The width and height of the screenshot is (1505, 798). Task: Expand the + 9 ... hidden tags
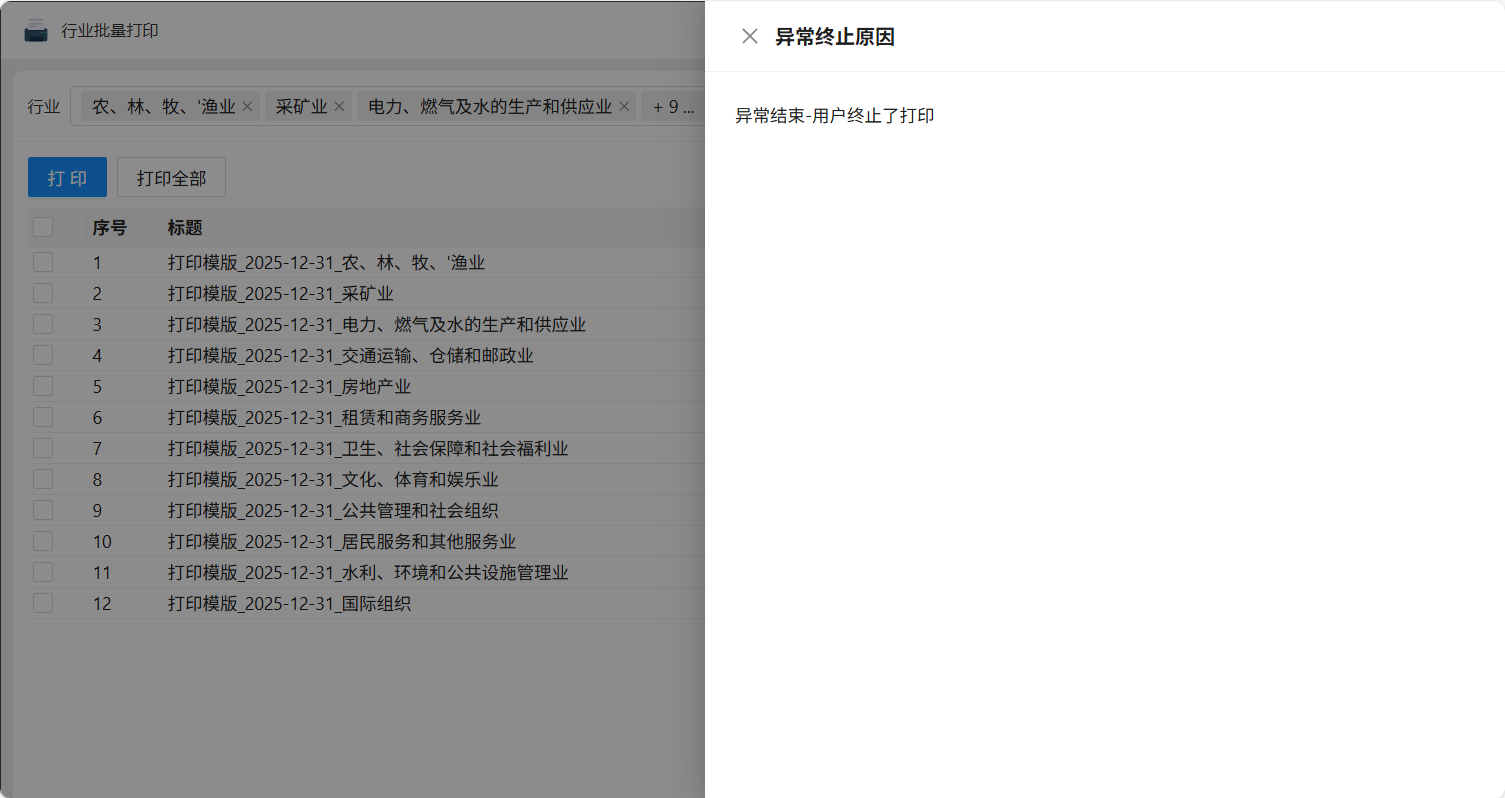click(x=673, y=106)
